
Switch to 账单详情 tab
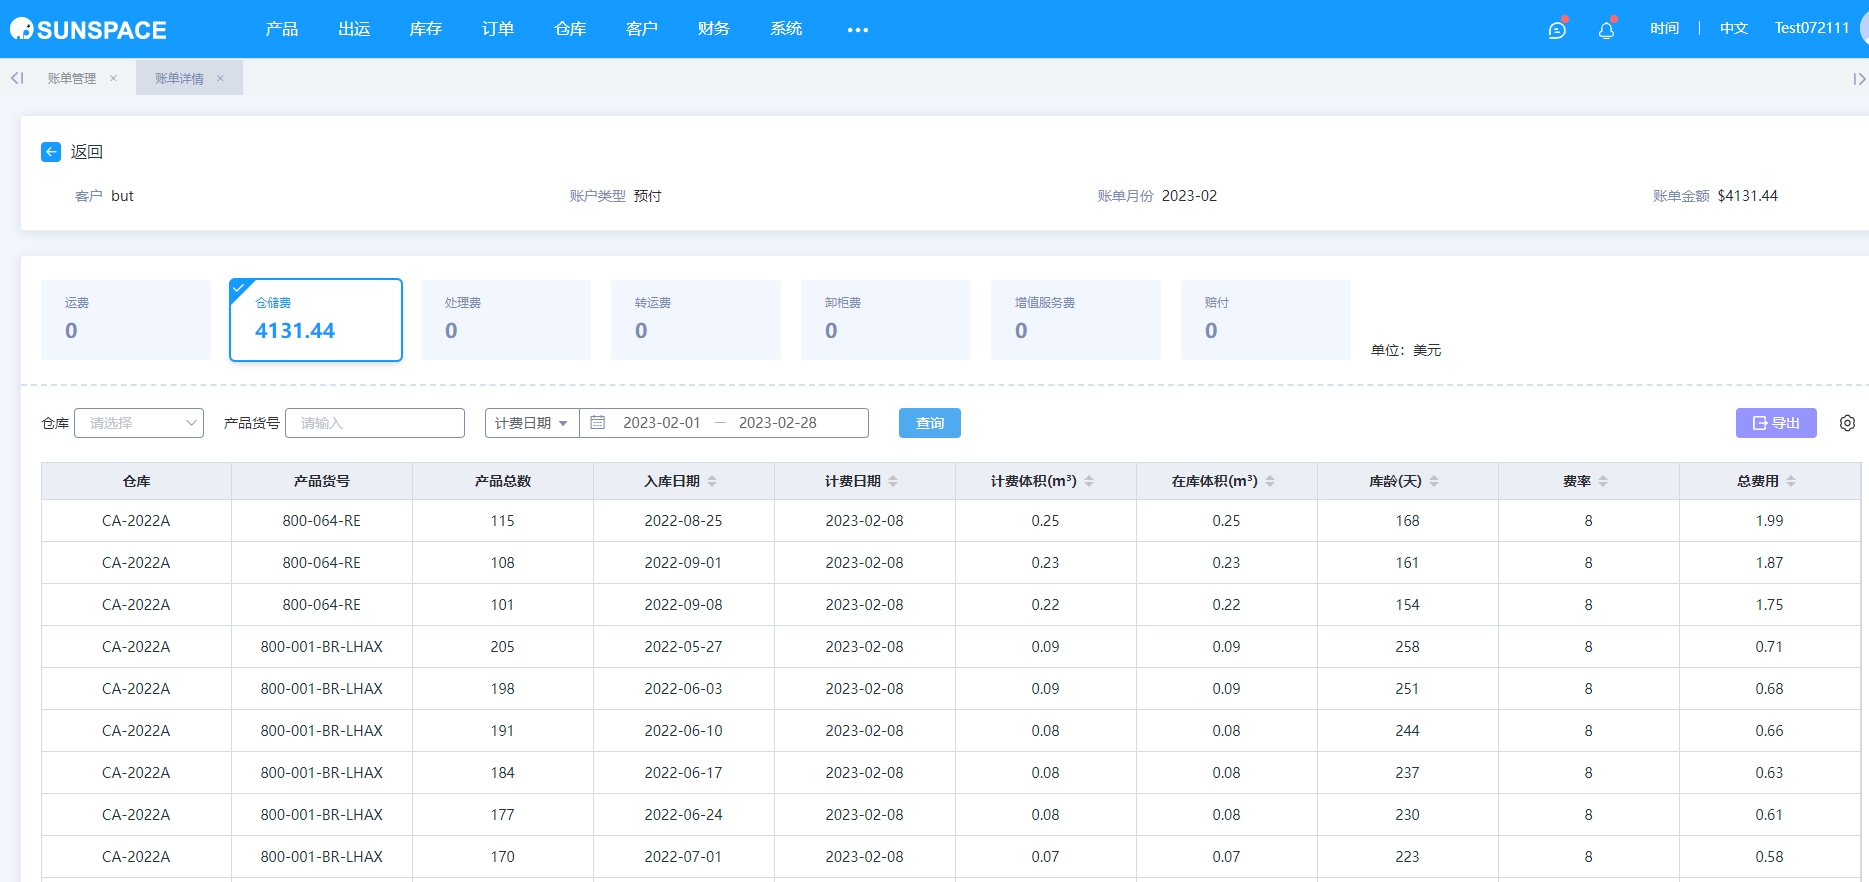click(x=179, y=78)
